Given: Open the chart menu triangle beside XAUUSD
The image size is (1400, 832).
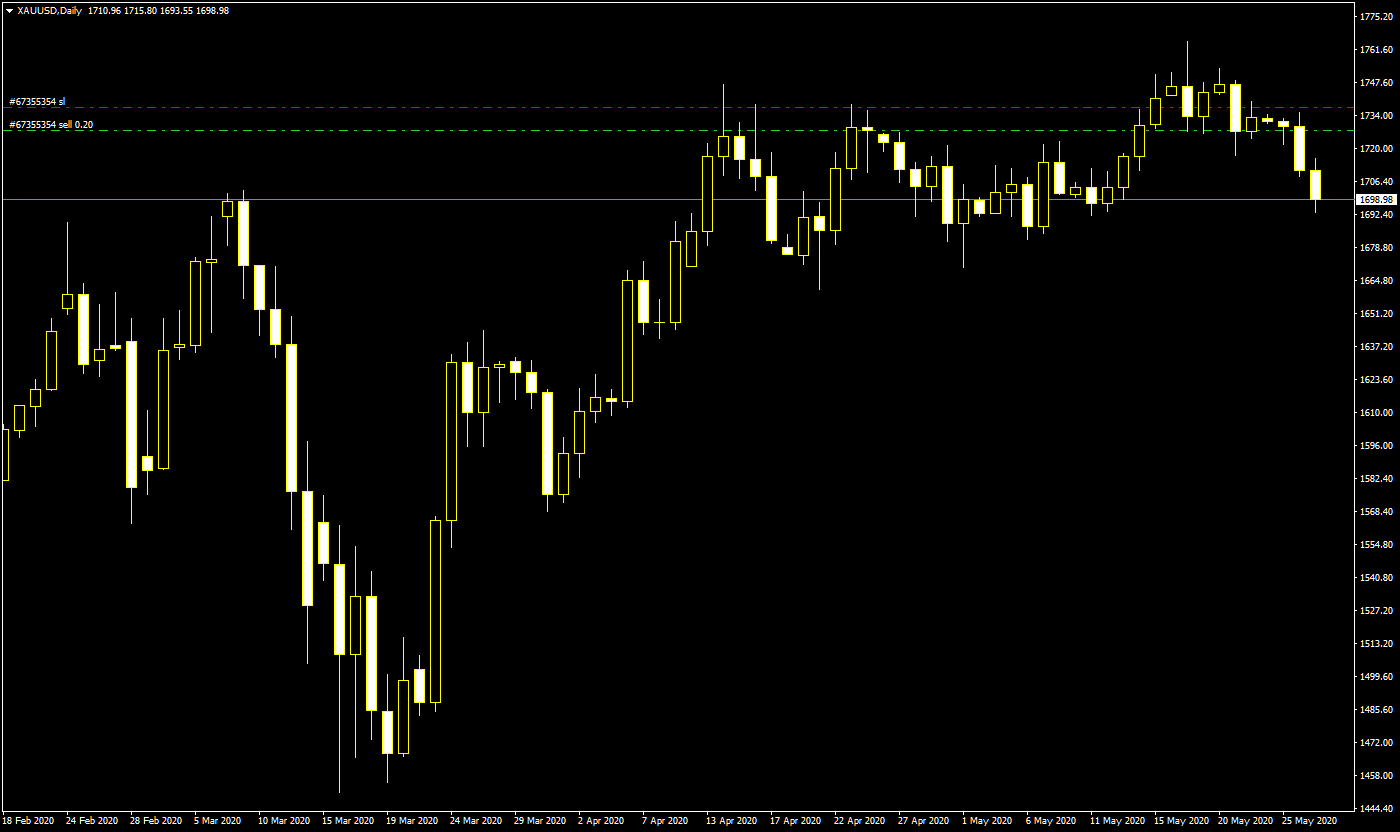Looking at the screenshot, I should (9, 11).
